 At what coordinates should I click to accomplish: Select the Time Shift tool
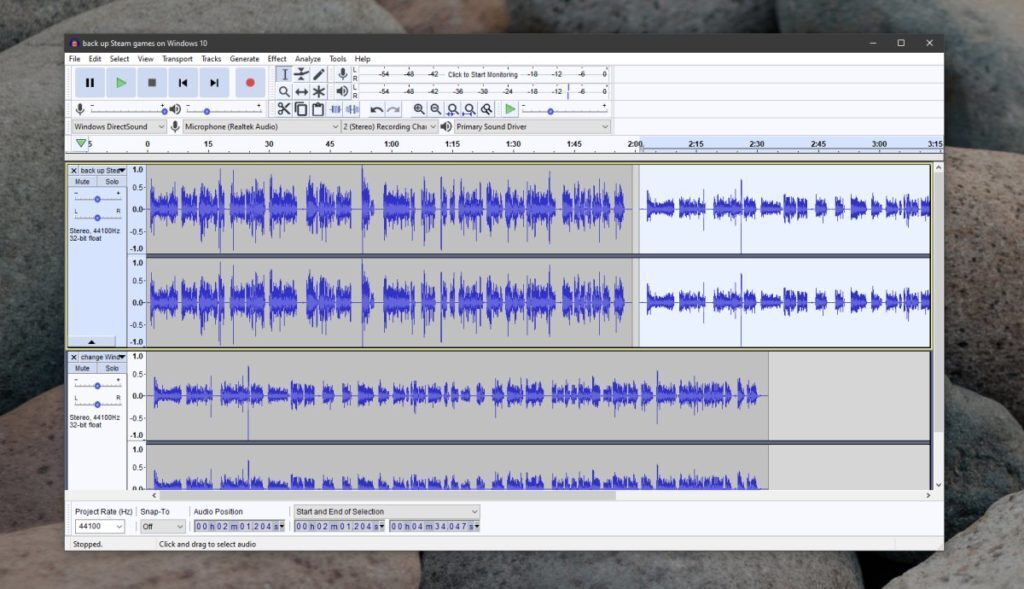302,91
